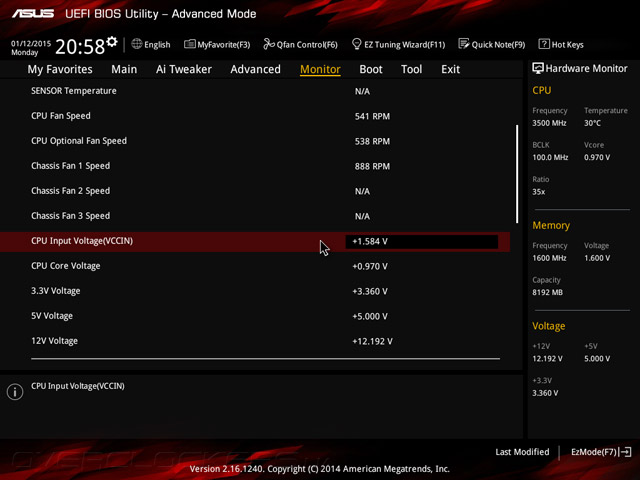Click the +12.192 V value

tap(372, 341)
